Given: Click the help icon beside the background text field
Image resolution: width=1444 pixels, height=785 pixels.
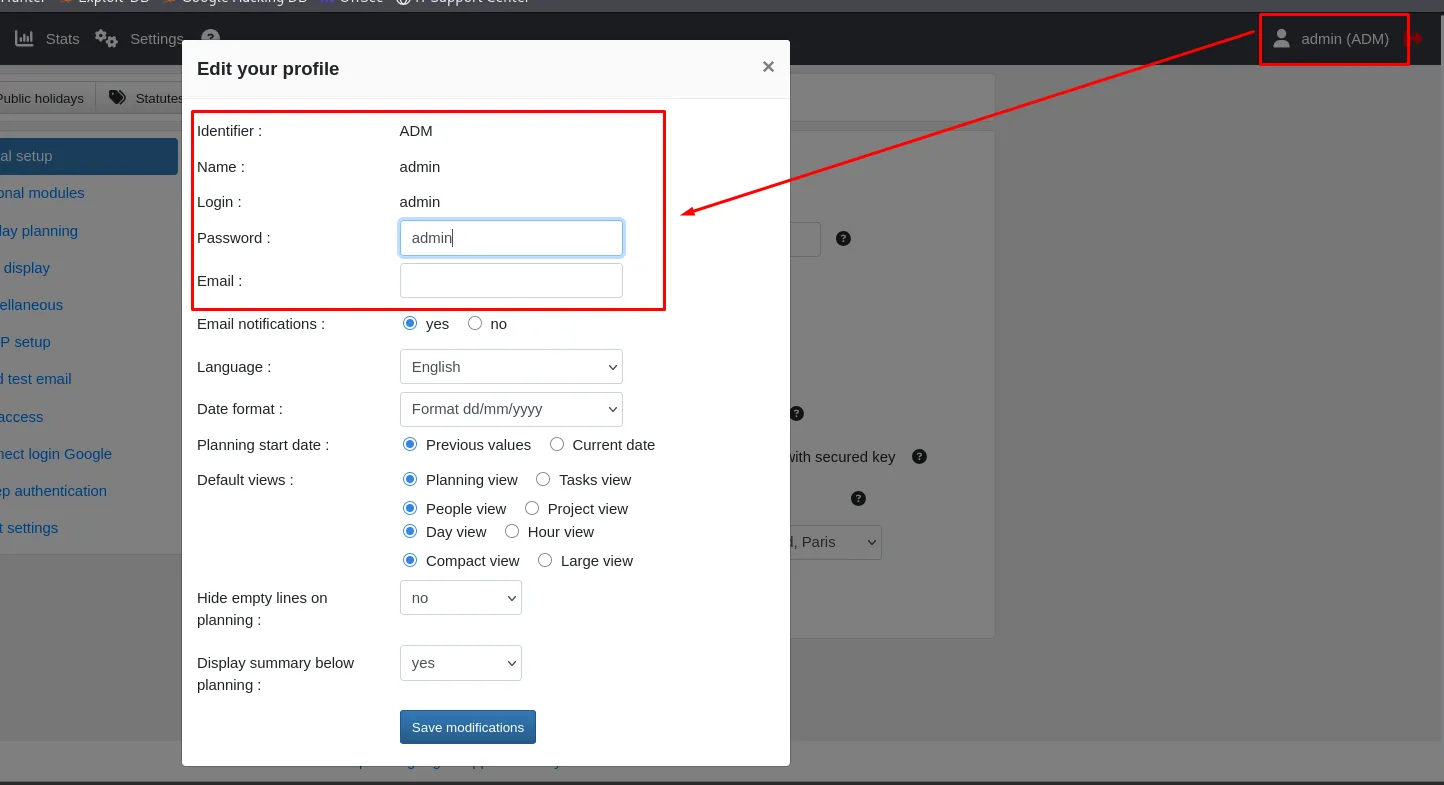Looking at the screenshot, I should 843,239.
